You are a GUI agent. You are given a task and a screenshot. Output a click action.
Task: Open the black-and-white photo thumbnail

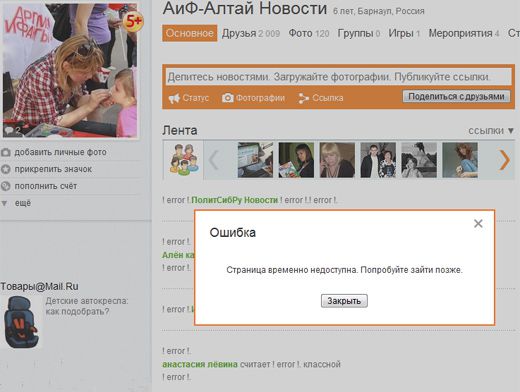419,160
